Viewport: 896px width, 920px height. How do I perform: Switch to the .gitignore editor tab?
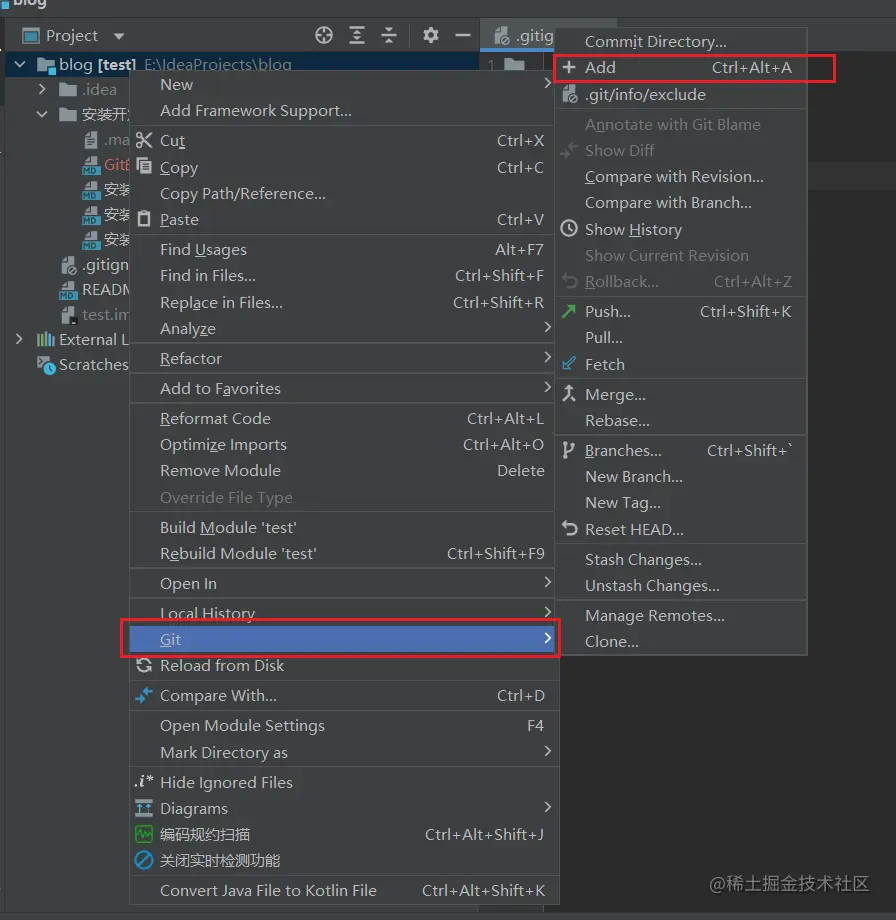(518, 36)
